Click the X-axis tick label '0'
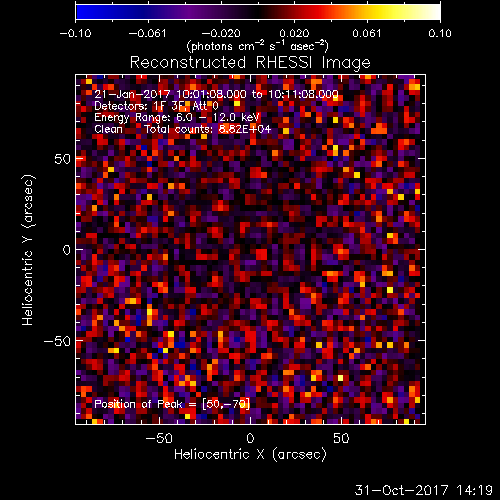The width and height of the screenshot is (500, 500). [250, 438]
